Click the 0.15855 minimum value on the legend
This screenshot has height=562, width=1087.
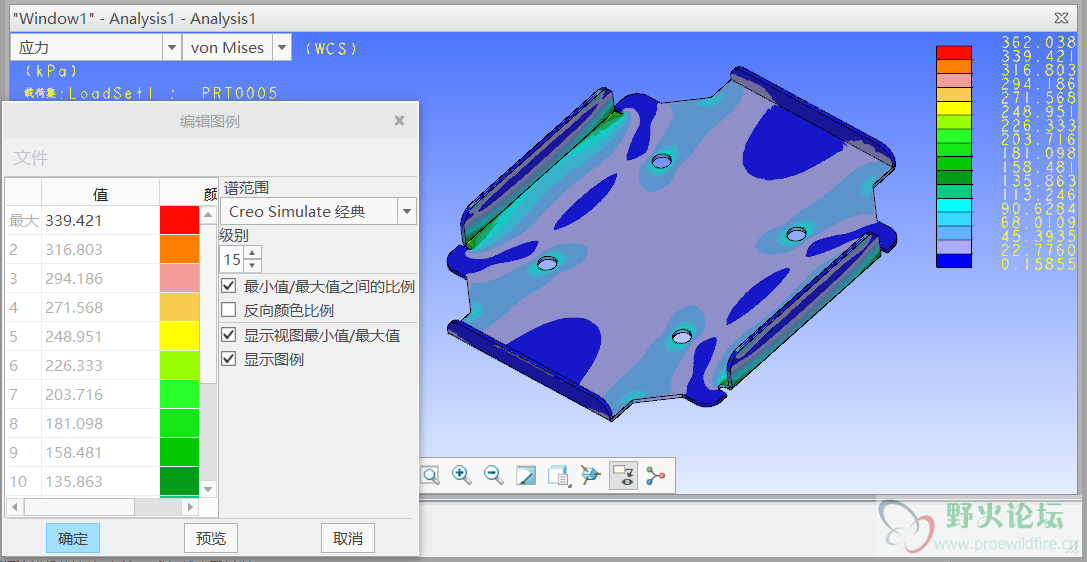coord(1038,264)
